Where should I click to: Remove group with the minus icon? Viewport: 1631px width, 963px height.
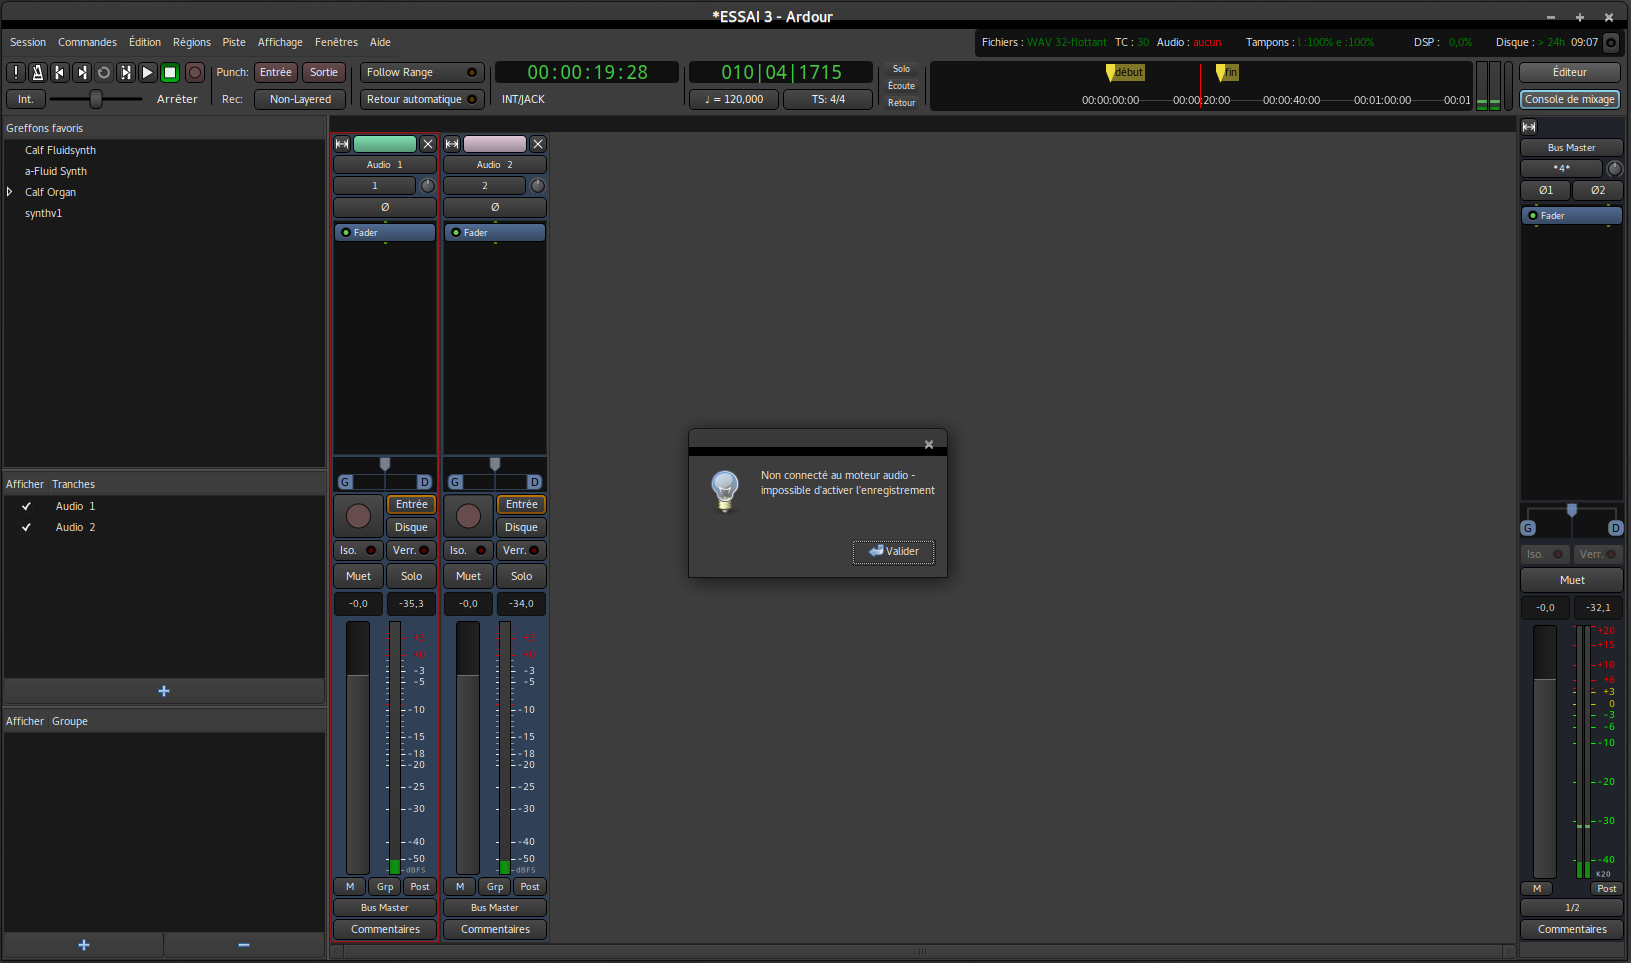[x=244, y=945]
